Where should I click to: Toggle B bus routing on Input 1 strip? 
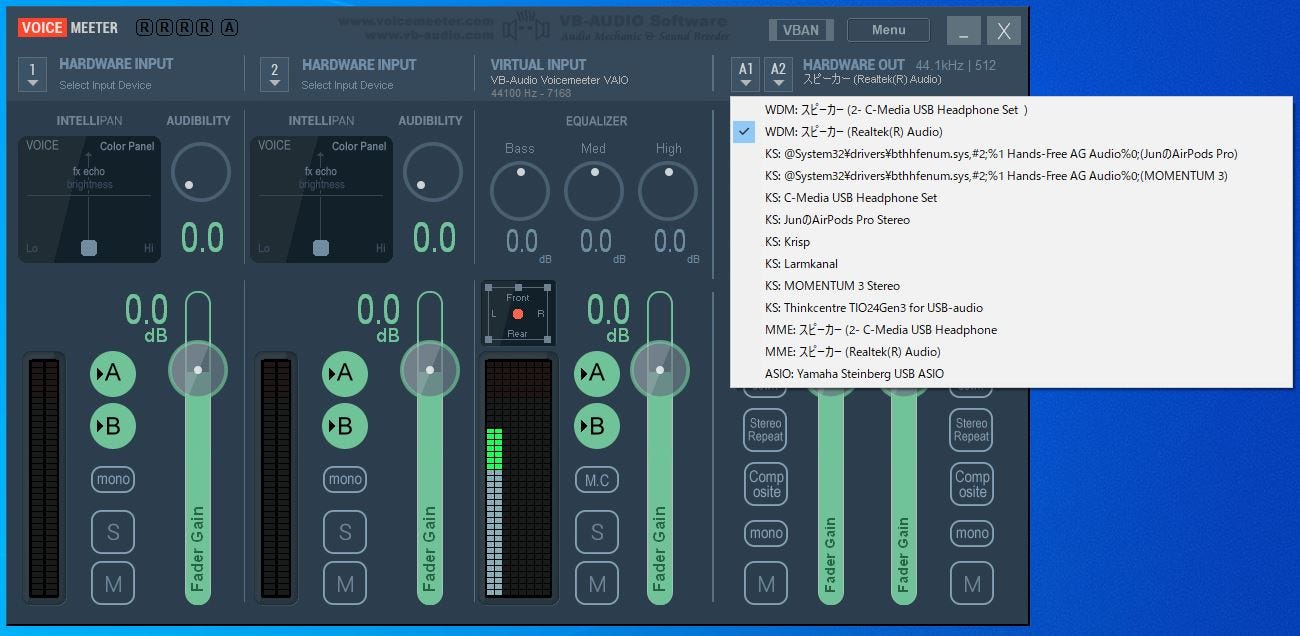[113, 426]
